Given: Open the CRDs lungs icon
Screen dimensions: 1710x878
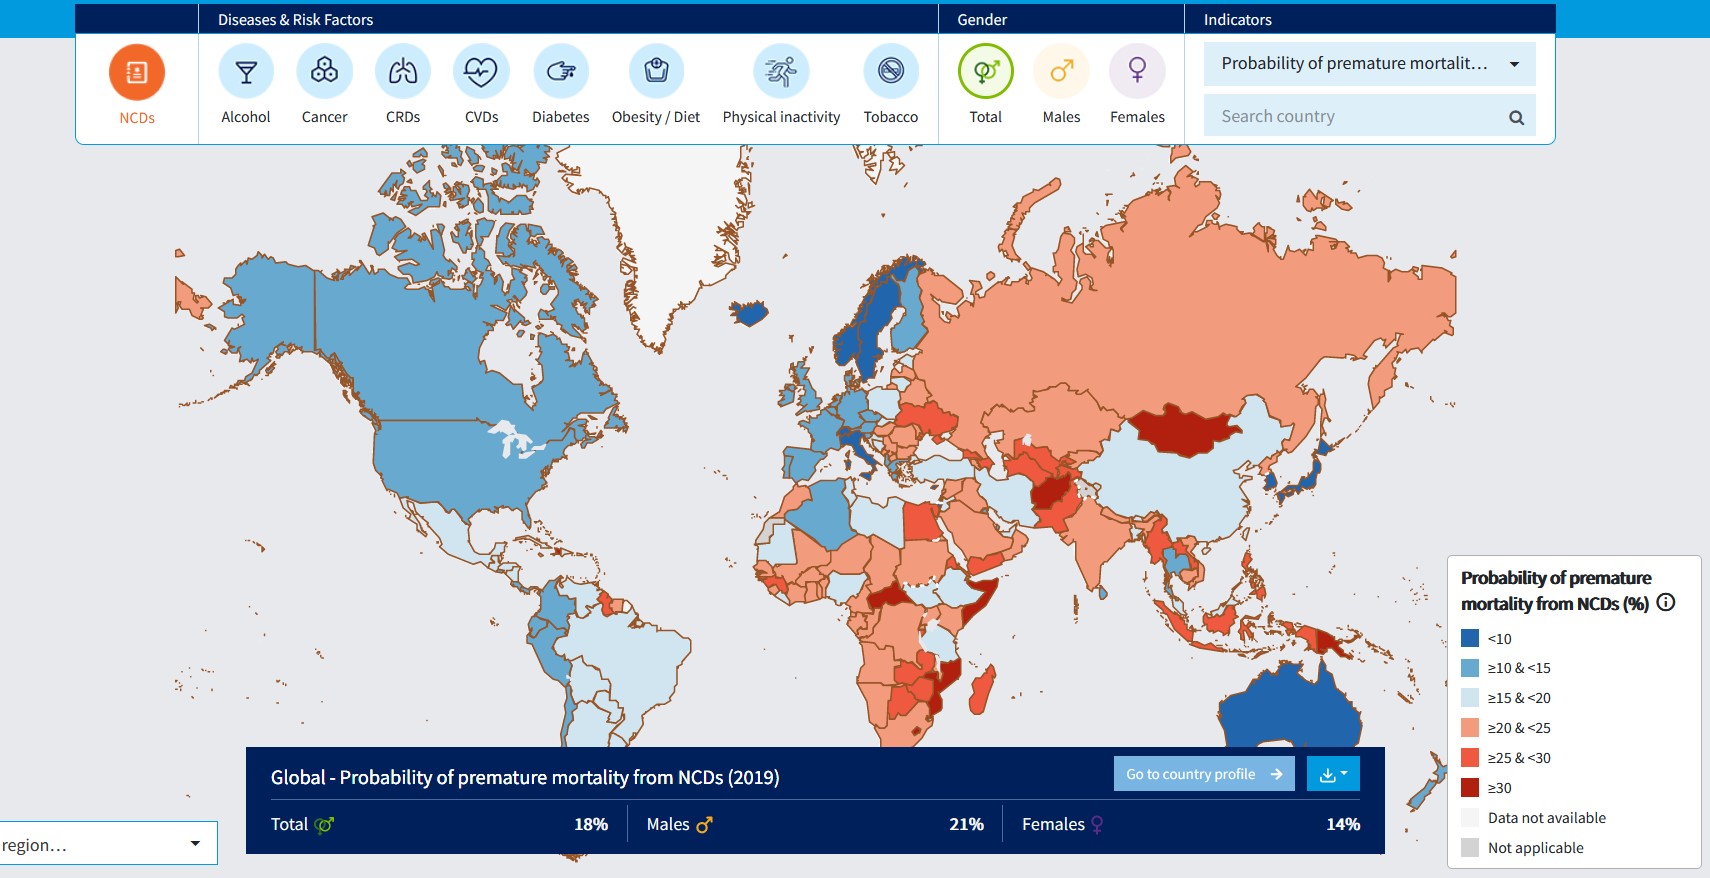Looking at the screenshot, I should [403, 72].
